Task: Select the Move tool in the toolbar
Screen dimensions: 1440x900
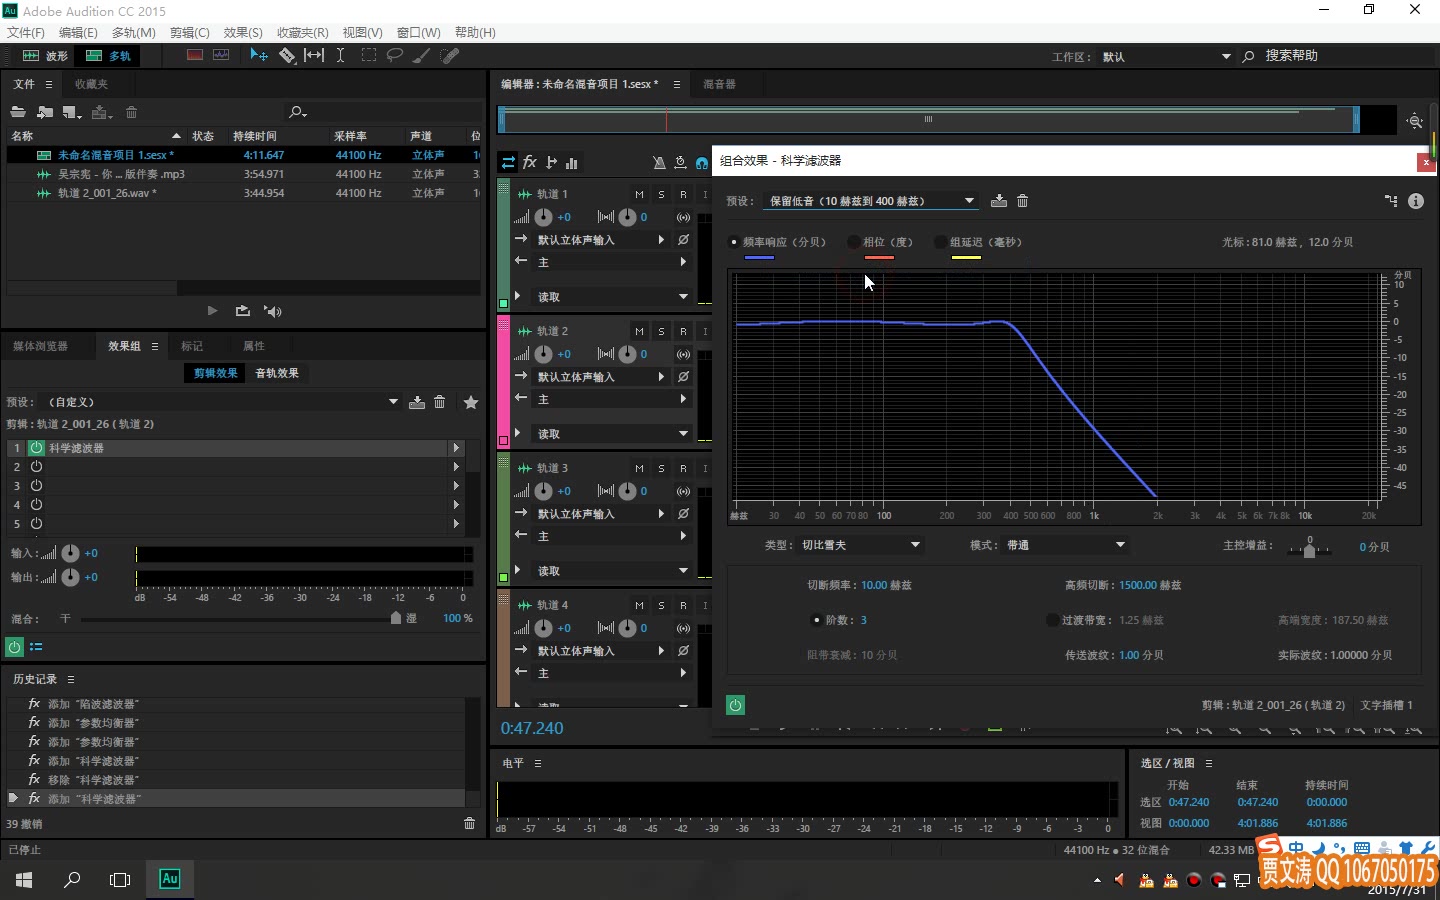Action: coord(259,56)
